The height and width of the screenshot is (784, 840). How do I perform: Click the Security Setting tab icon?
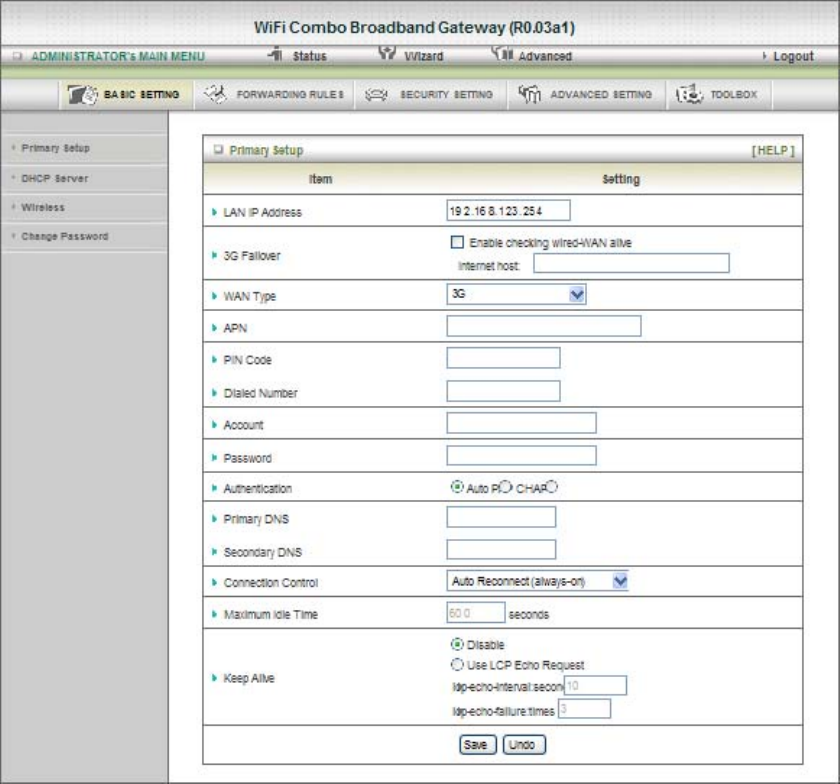coord(376,95)
